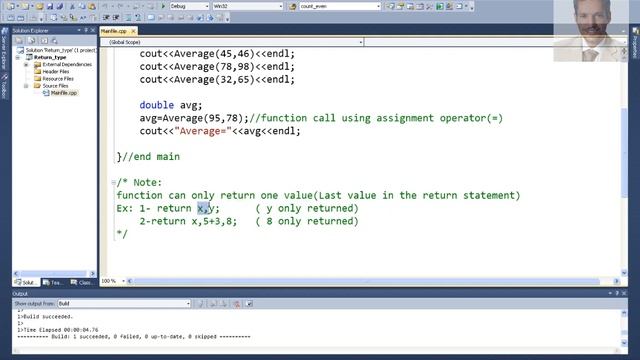
Task: Open Solution Explorer window position menu
Action: tap(79, 30)
